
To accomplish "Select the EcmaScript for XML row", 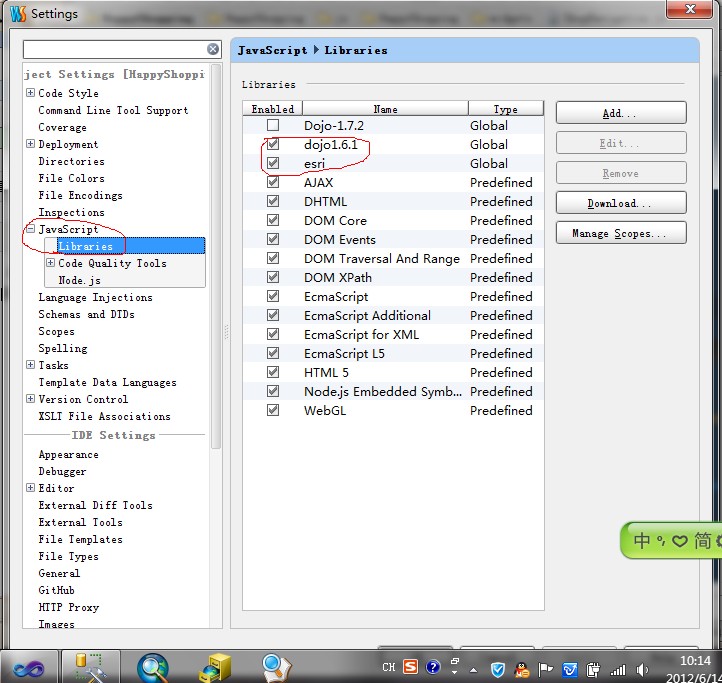I will pyautogui.click(x=393, y=334).
